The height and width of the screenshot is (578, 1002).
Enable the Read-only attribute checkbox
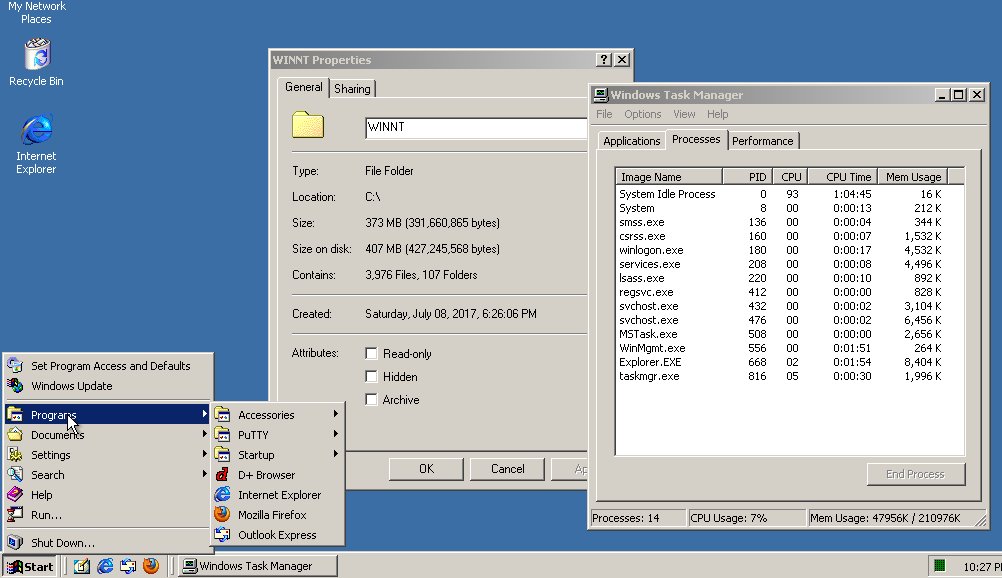[x=371, y=353]
